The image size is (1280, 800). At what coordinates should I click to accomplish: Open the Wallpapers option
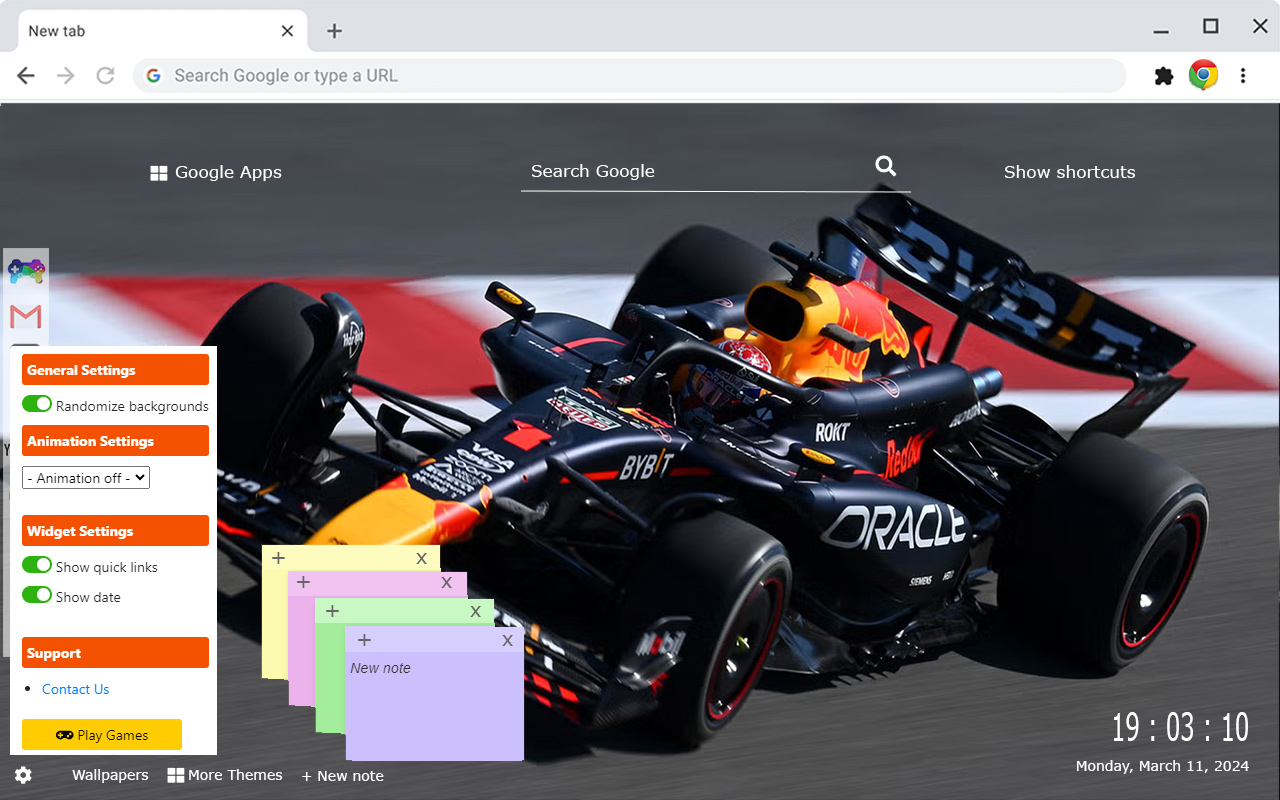pos(110,775)
